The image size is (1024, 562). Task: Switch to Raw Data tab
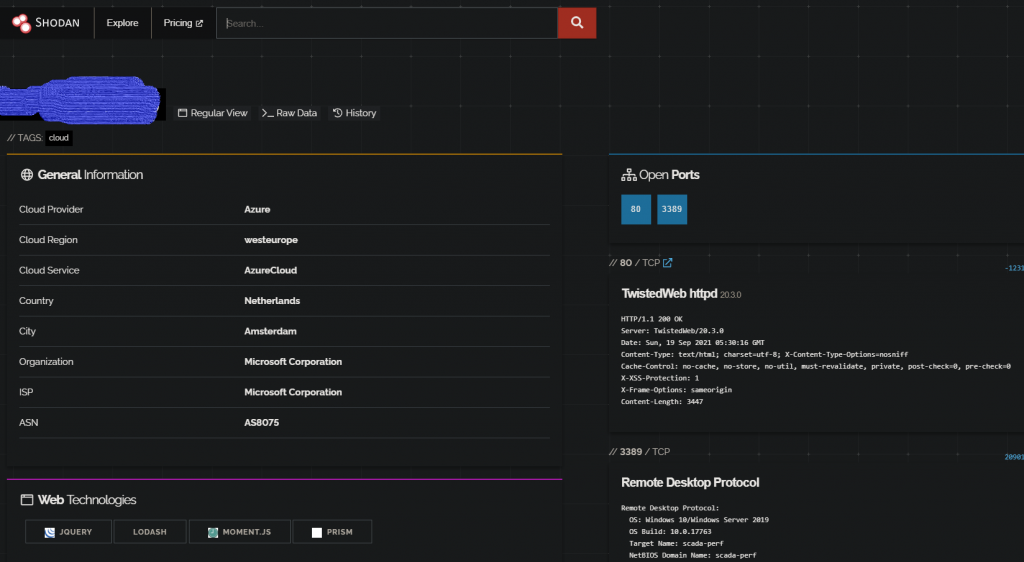tap(289, 113)
